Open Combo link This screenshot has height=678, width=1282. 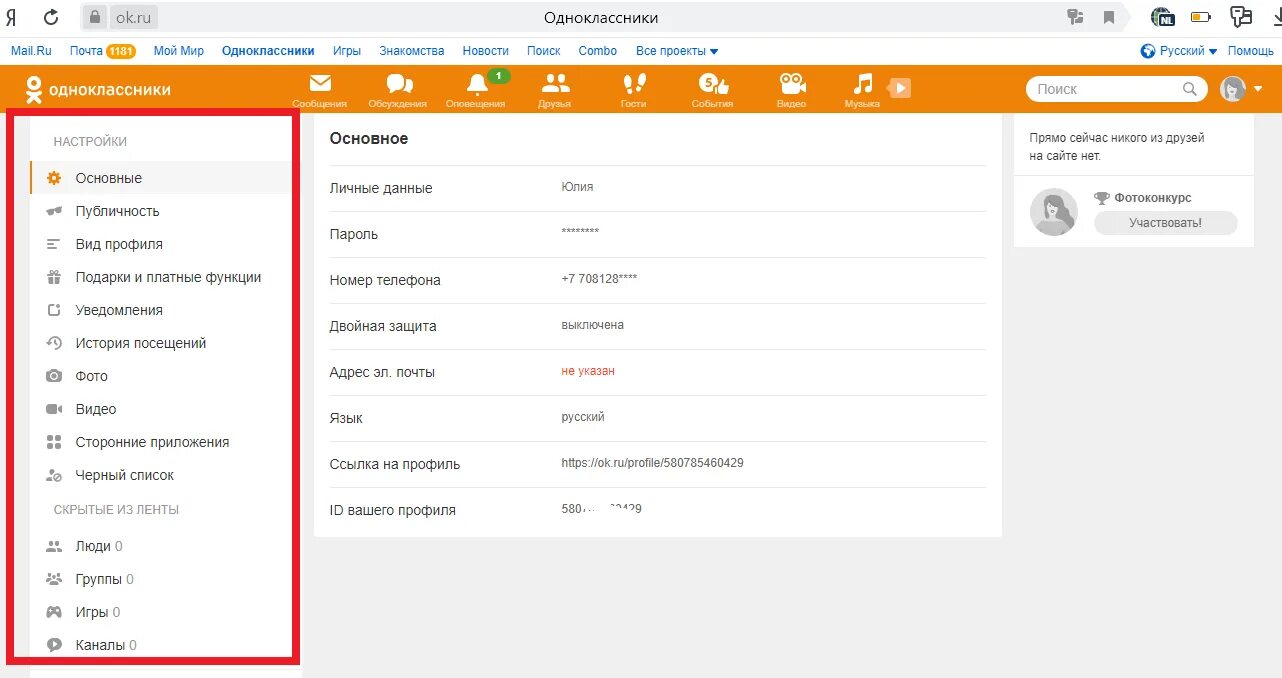point(598,51)
